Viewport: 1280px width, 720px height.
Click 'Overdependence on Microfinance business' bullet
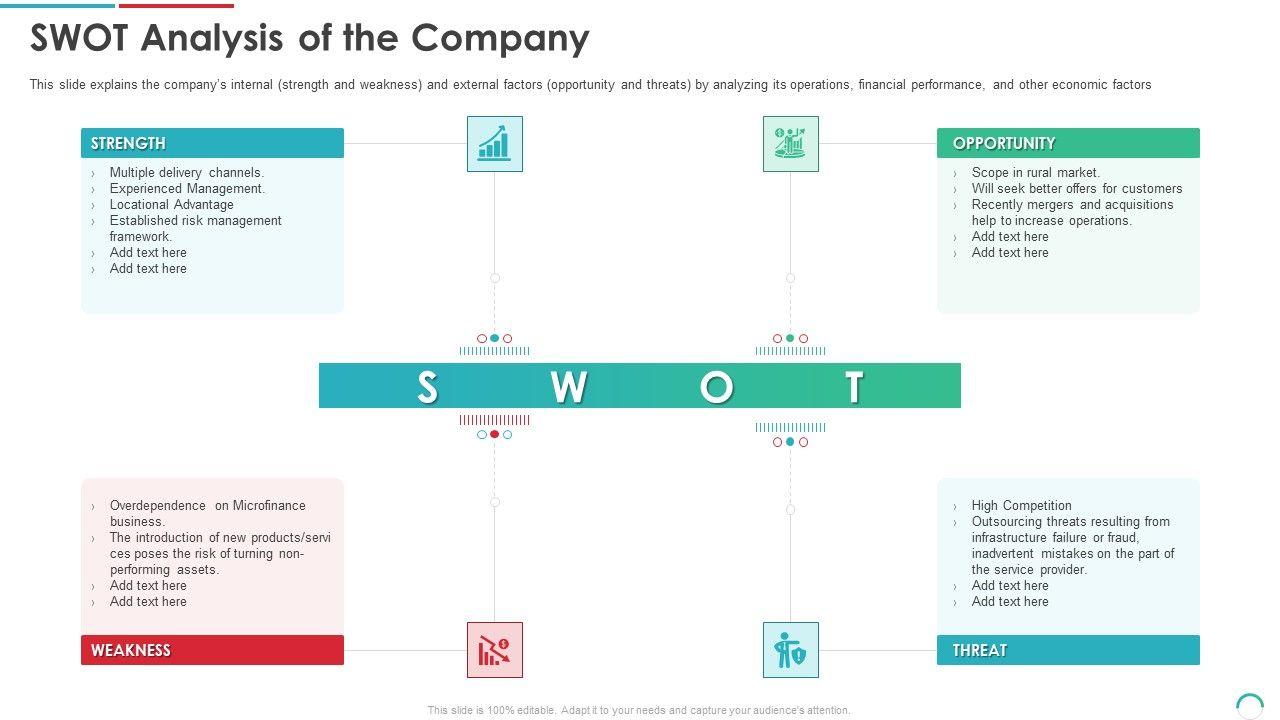208,513
